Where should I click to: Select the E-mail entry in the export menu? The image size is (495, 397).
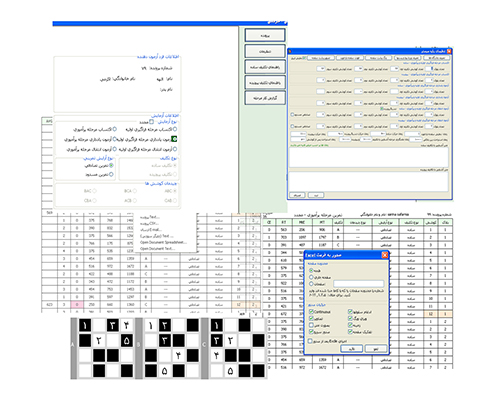pos(151,230)
